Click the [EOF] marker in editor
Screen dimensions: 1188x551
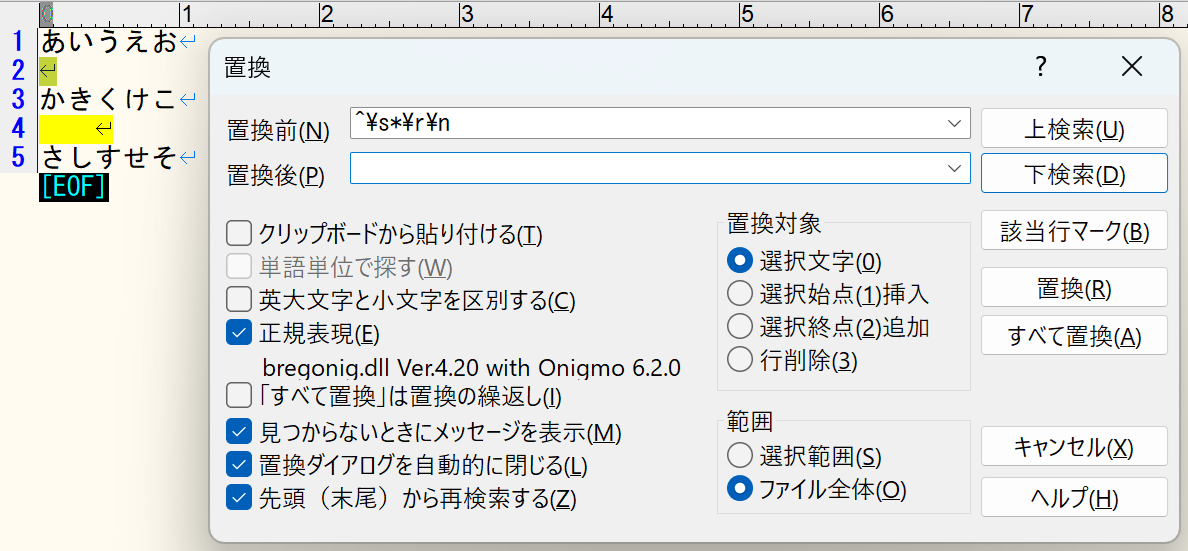[73, 188]
